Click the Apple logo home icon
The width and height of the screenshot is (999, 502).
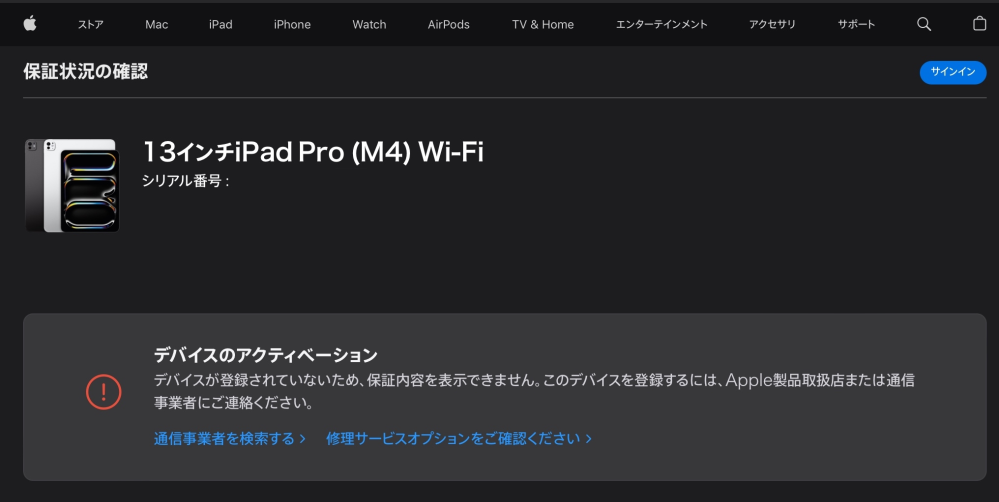(x=30, y=24)
